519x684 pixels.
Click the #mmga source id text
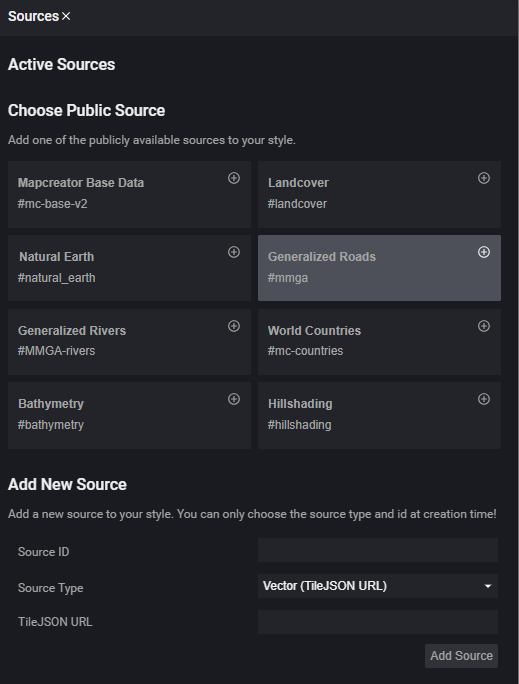coord(288,278)
